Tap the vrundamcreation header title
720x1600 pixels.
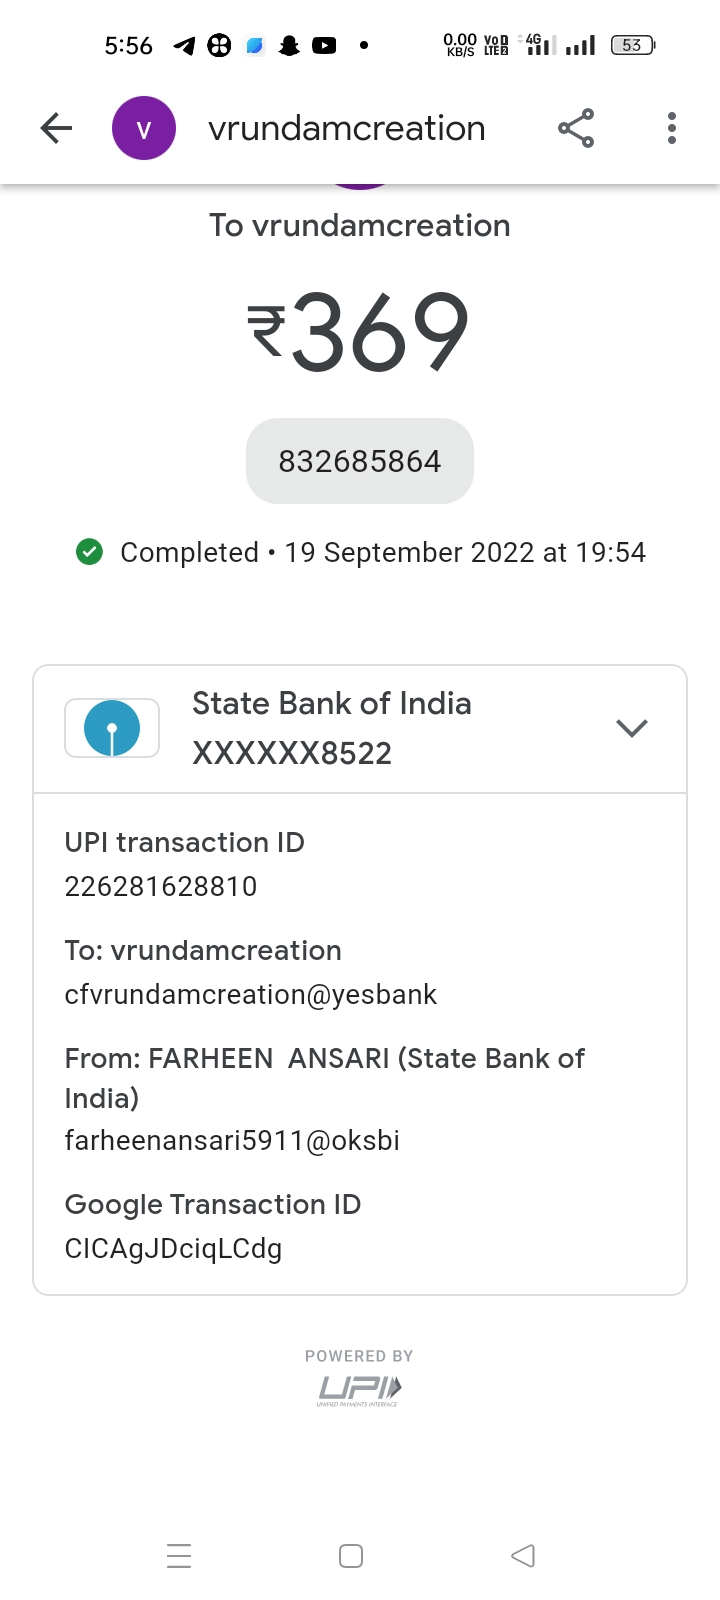point(346,128)
